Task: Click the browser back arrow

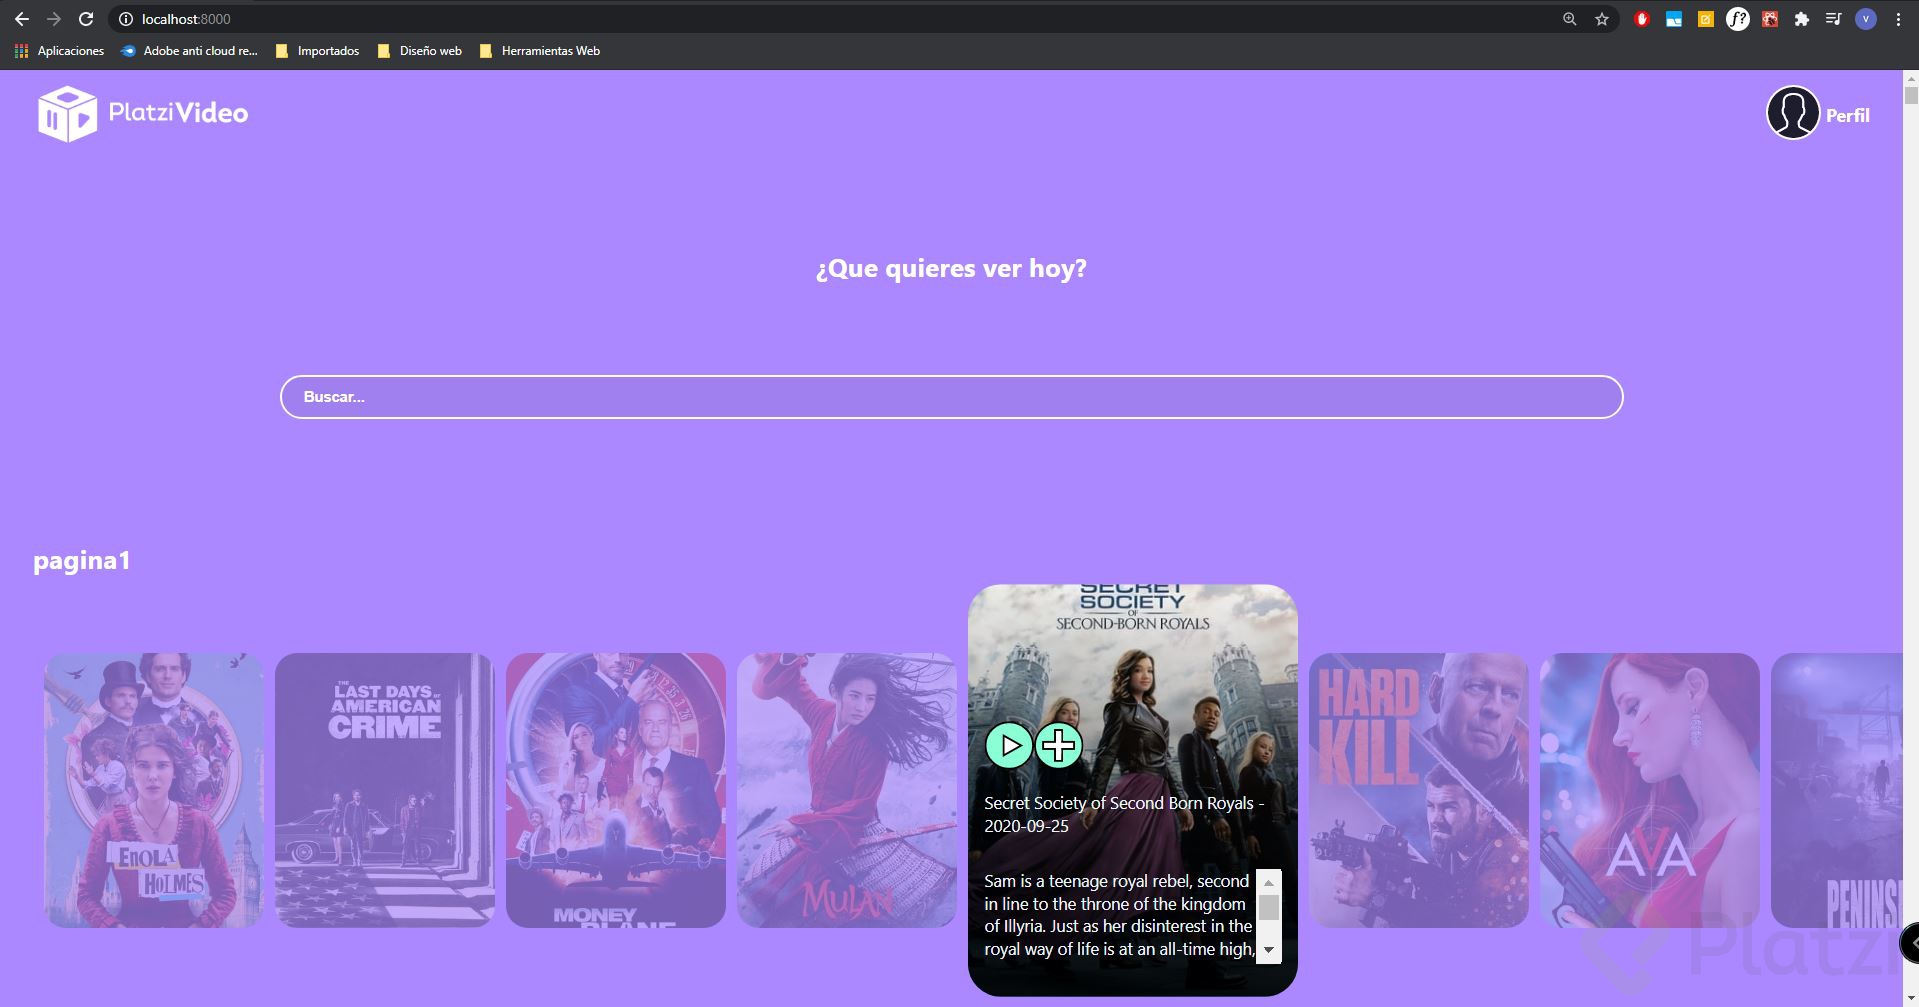Action: pyautogui.click(x=22, y=19)
